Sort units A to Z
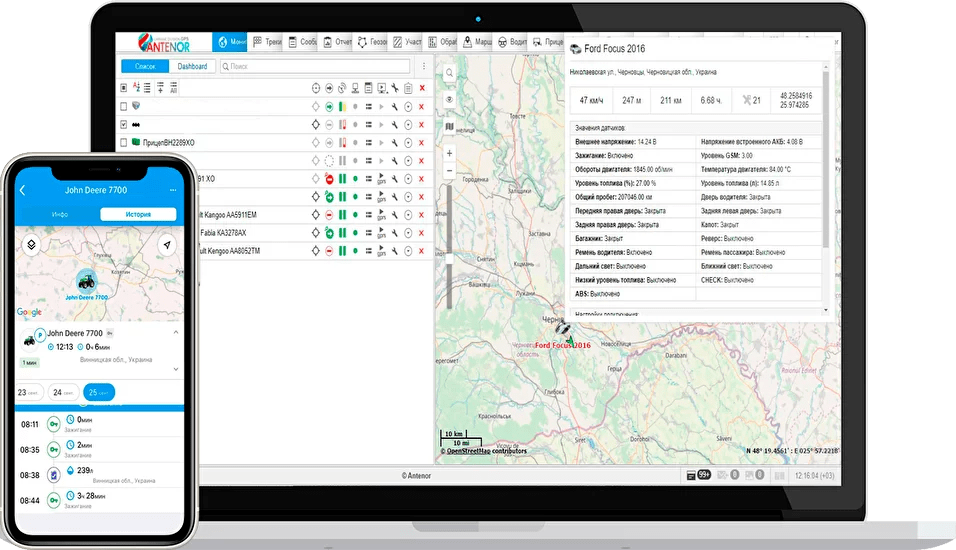The width and height of the screenshot is (956, 550). coord(136,88)
